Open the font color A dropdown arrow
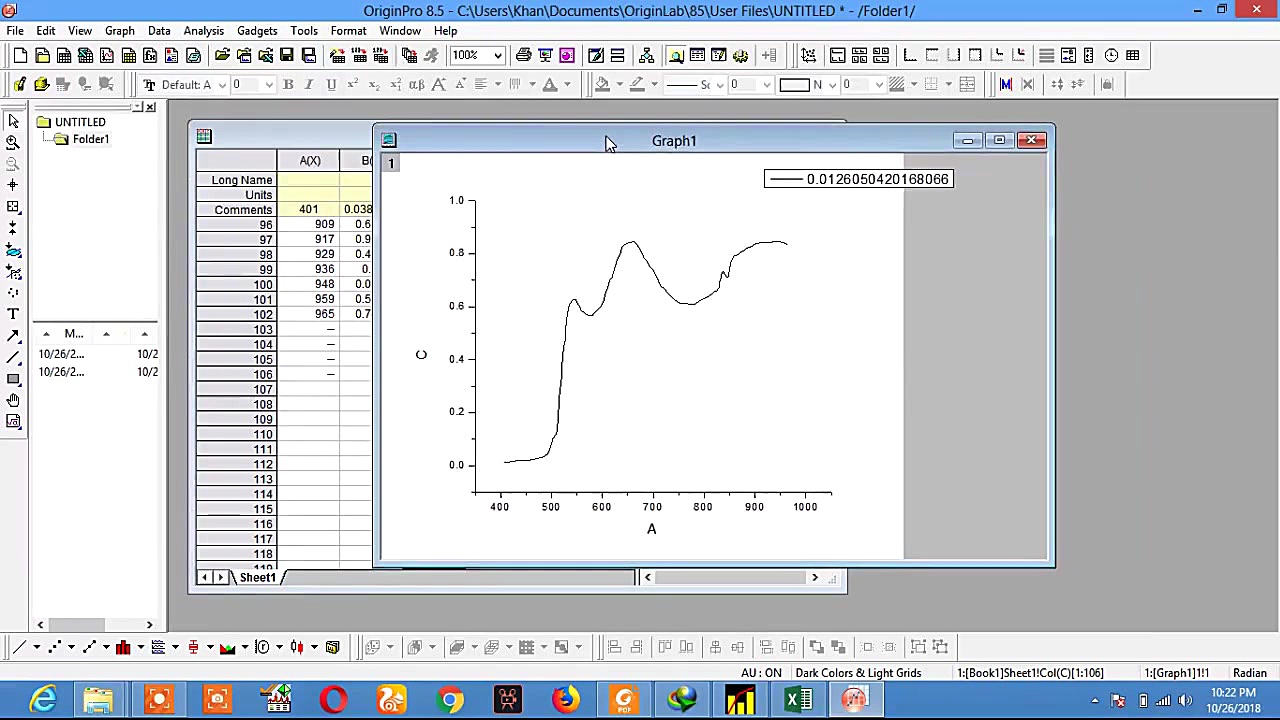1280x720 pixels. point(566,84)
